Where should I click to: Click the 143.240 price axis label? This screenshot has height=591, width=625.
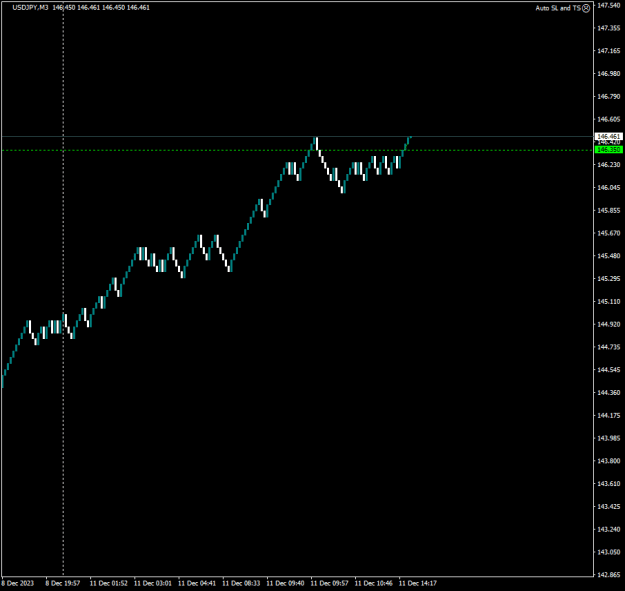tap(609, 530)
